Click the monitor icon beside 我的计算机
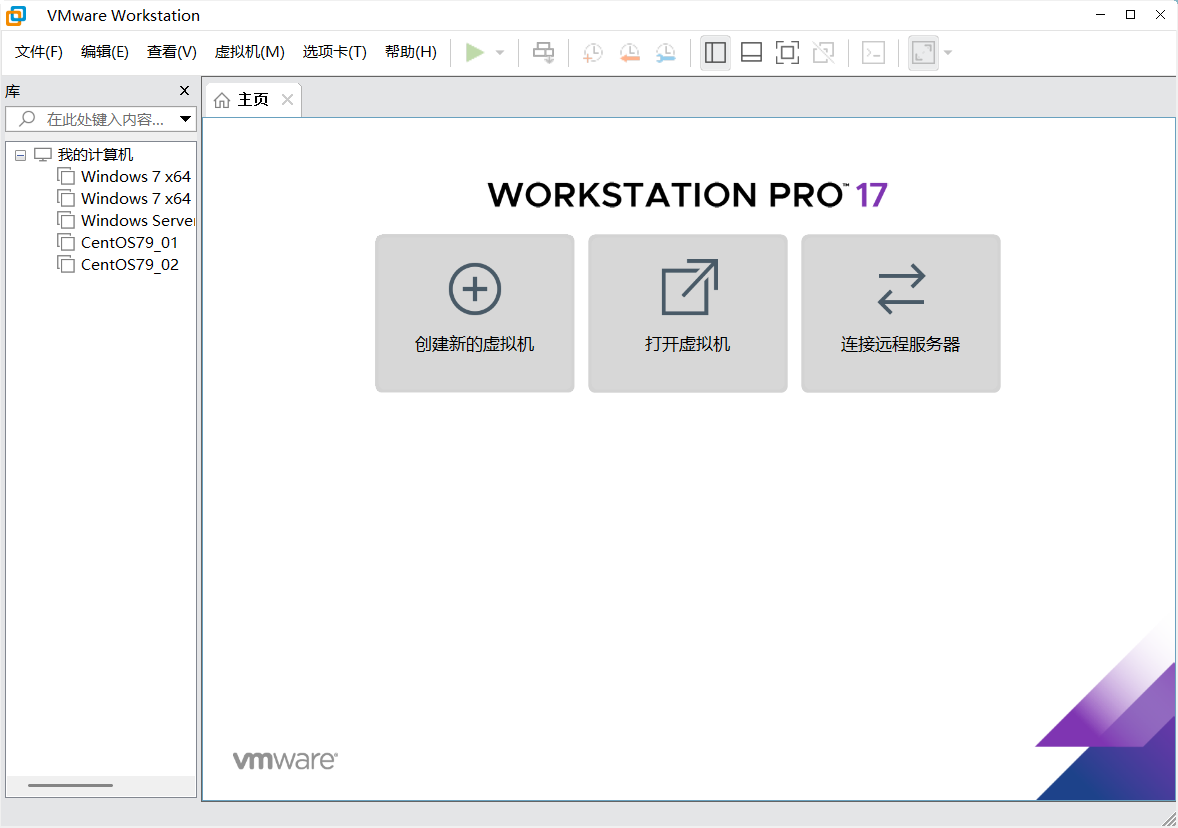 43,155
